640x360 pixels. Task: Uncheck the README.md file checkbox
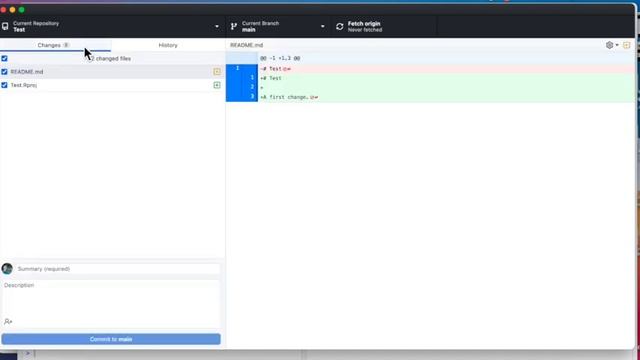pos(4,72)
